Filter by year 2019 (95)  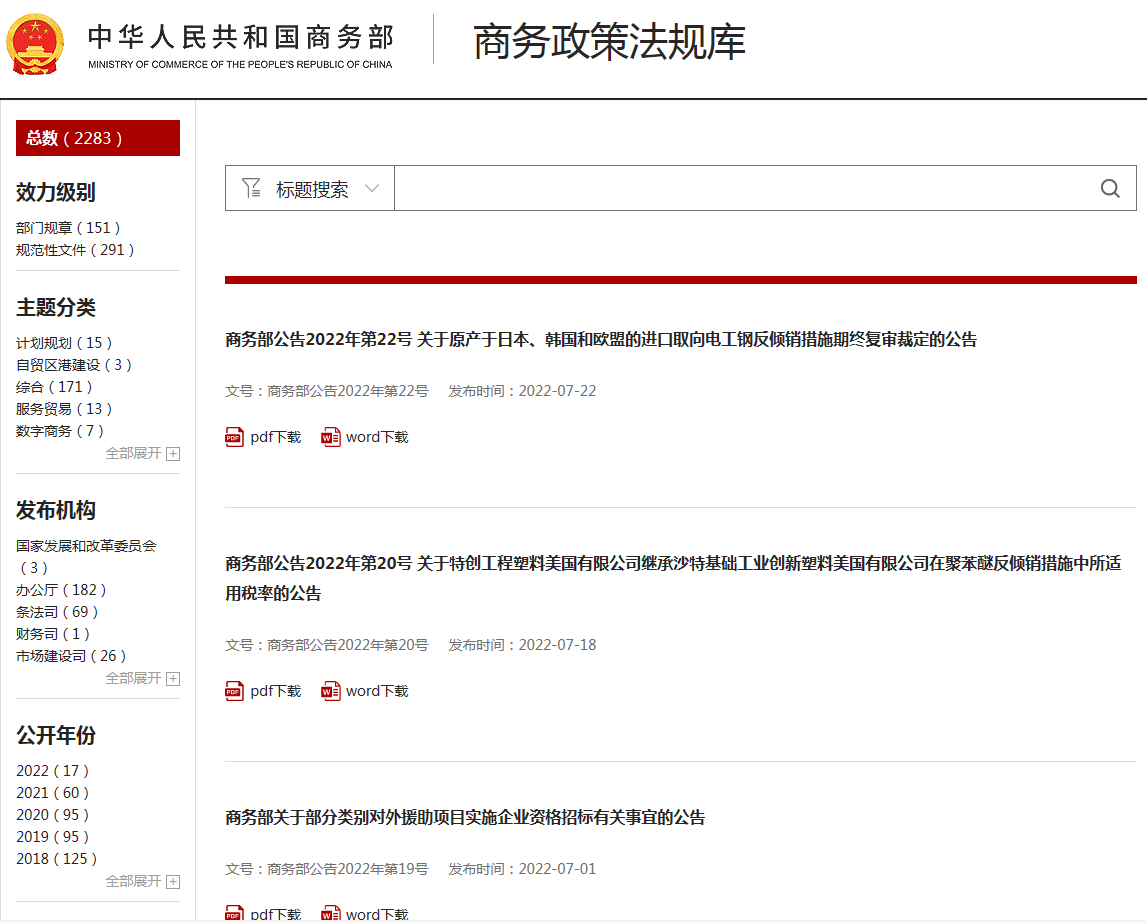tap(53, 837)
